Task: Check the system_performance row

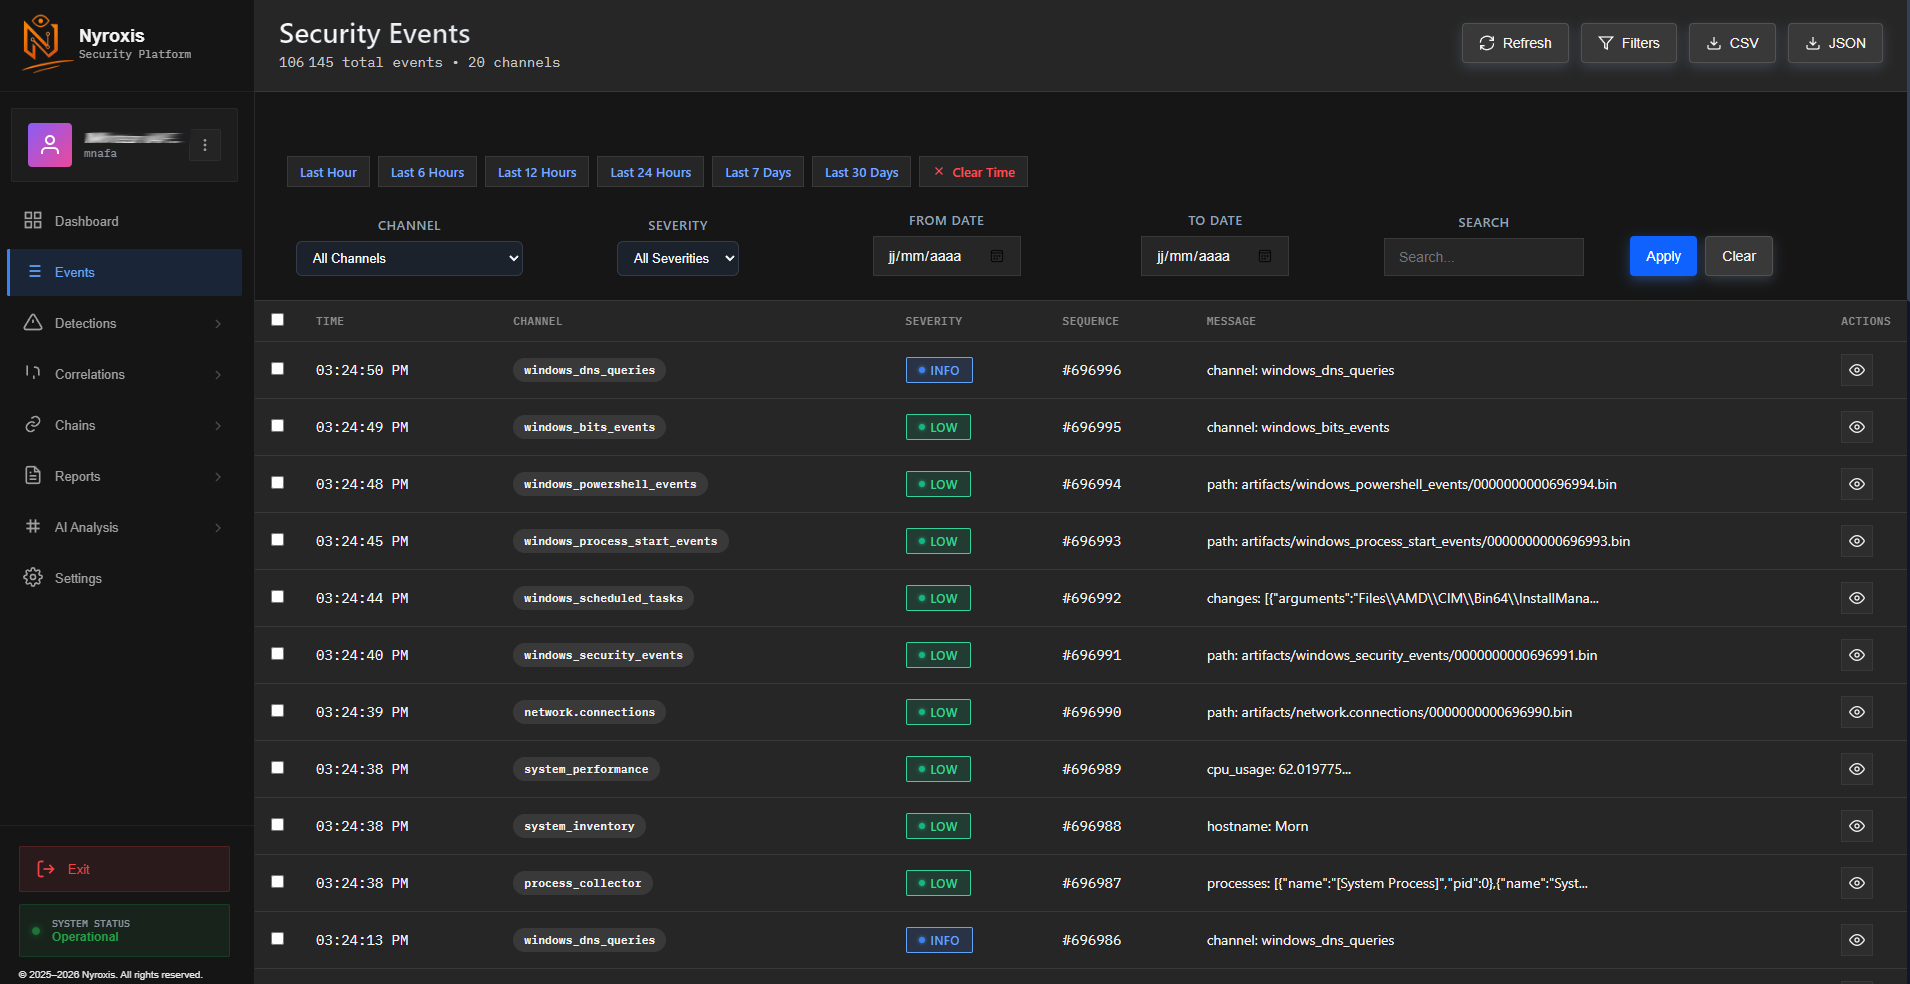Action: pos(278,768)
